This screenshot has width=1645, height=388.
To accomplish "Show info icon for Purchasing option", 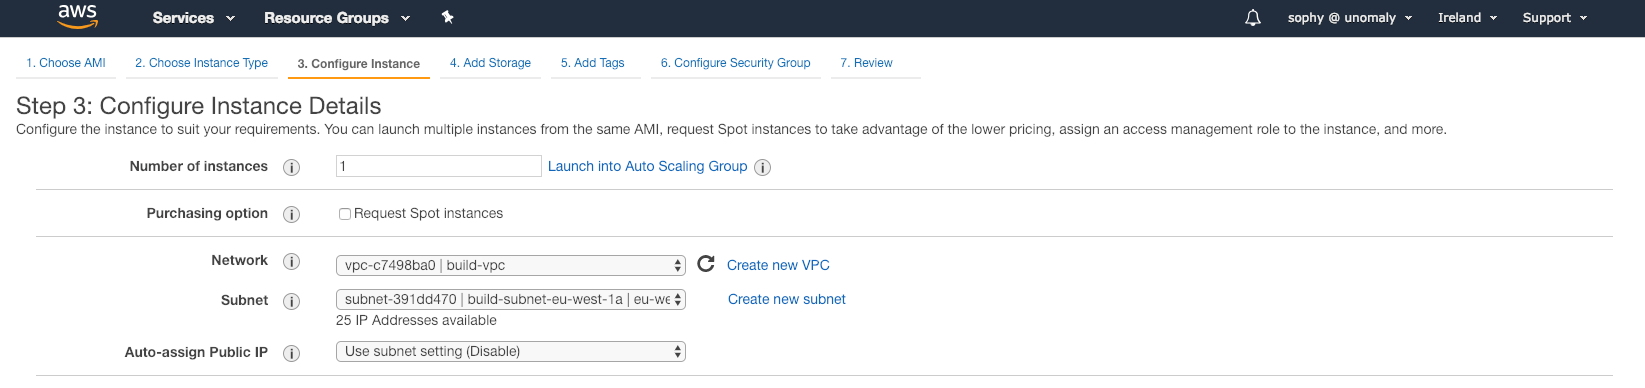I will point(292,214).
